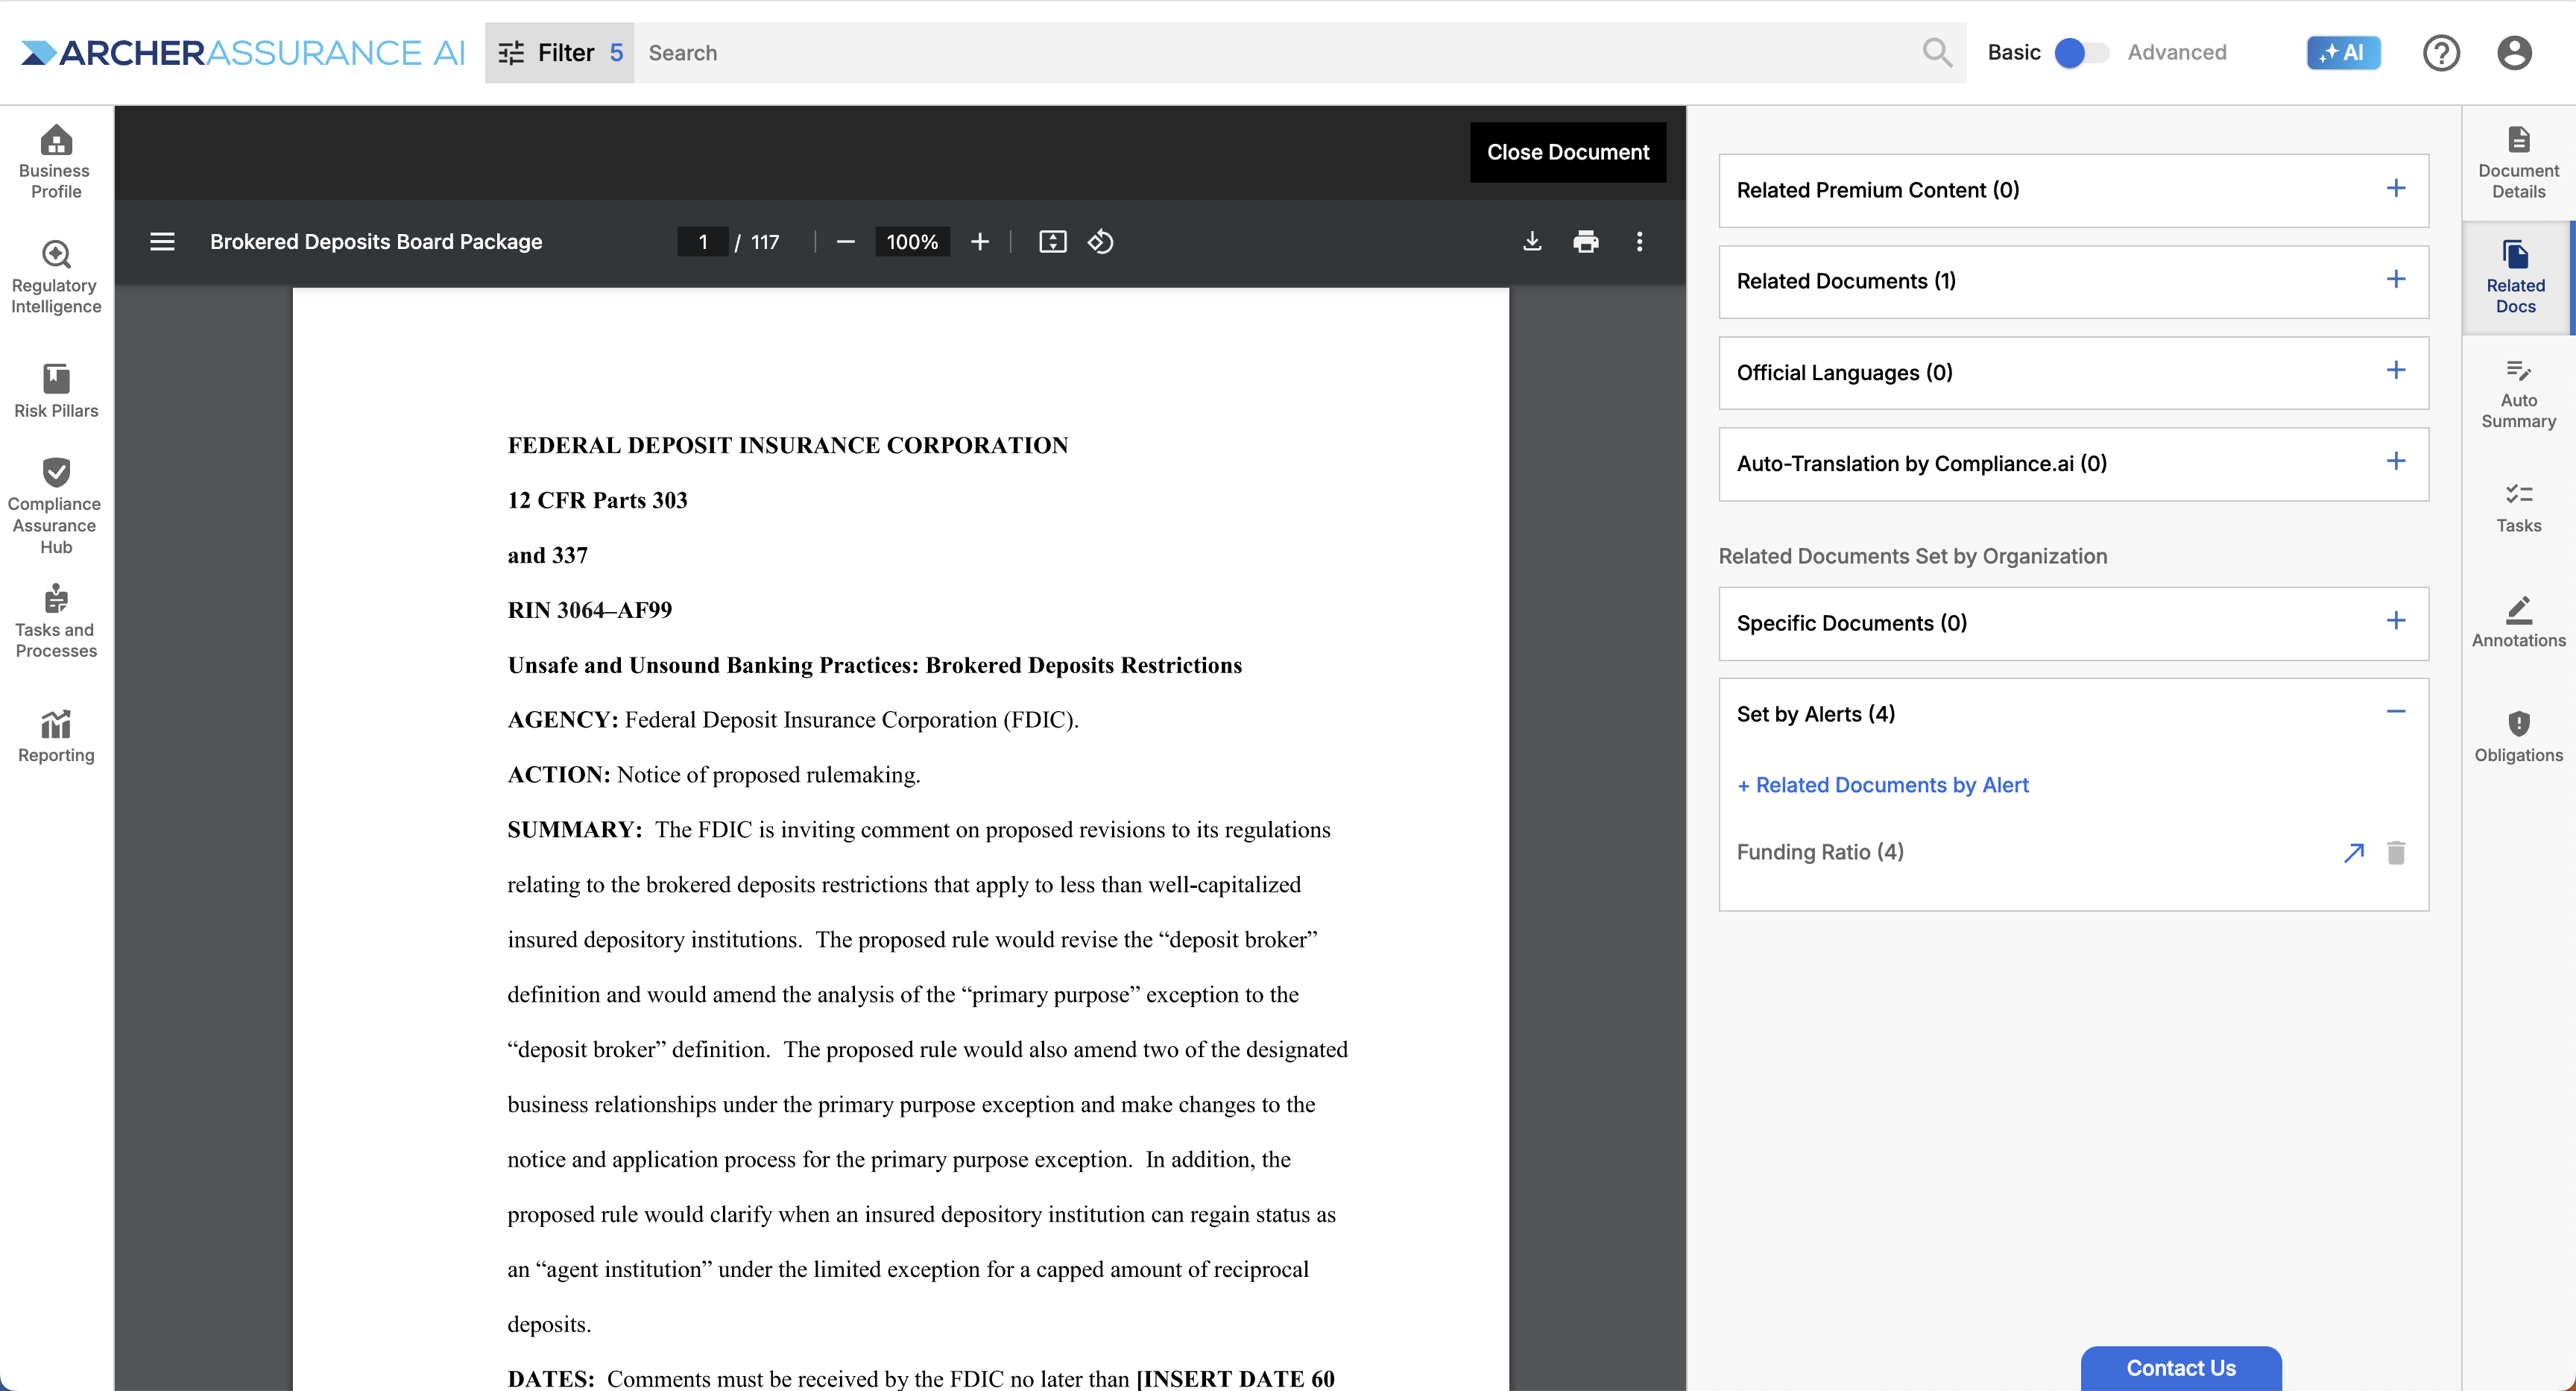Open Tasks and Processes
Screen dimensions: 2576x1391
pyautogui.click(x=56, y=621)
